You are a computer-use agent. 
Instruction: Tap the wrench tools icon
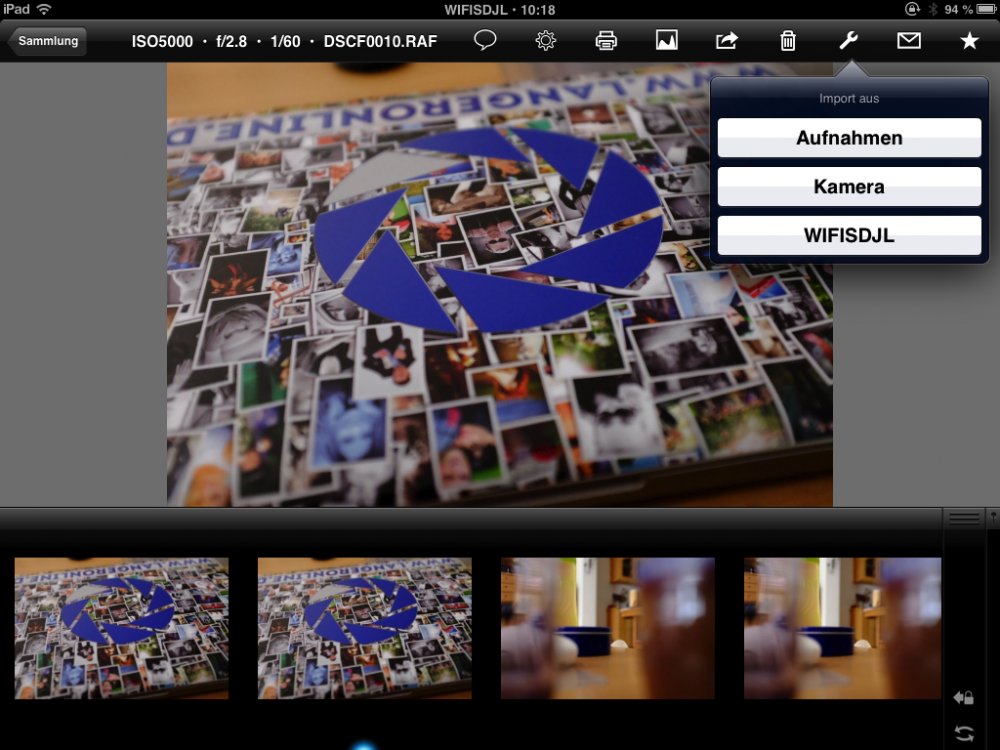[x=848, y=41]
